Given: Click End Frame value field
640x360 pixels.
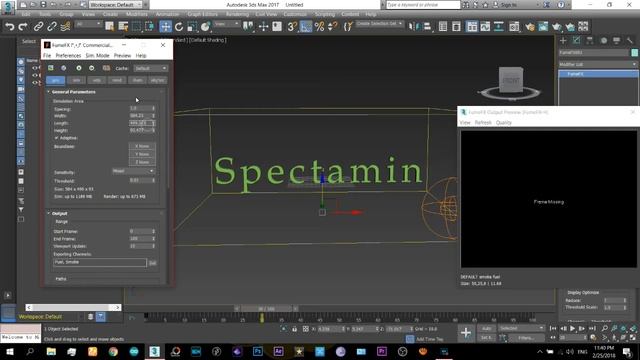Looking at the screenshot, I should [x=140, y=238].
